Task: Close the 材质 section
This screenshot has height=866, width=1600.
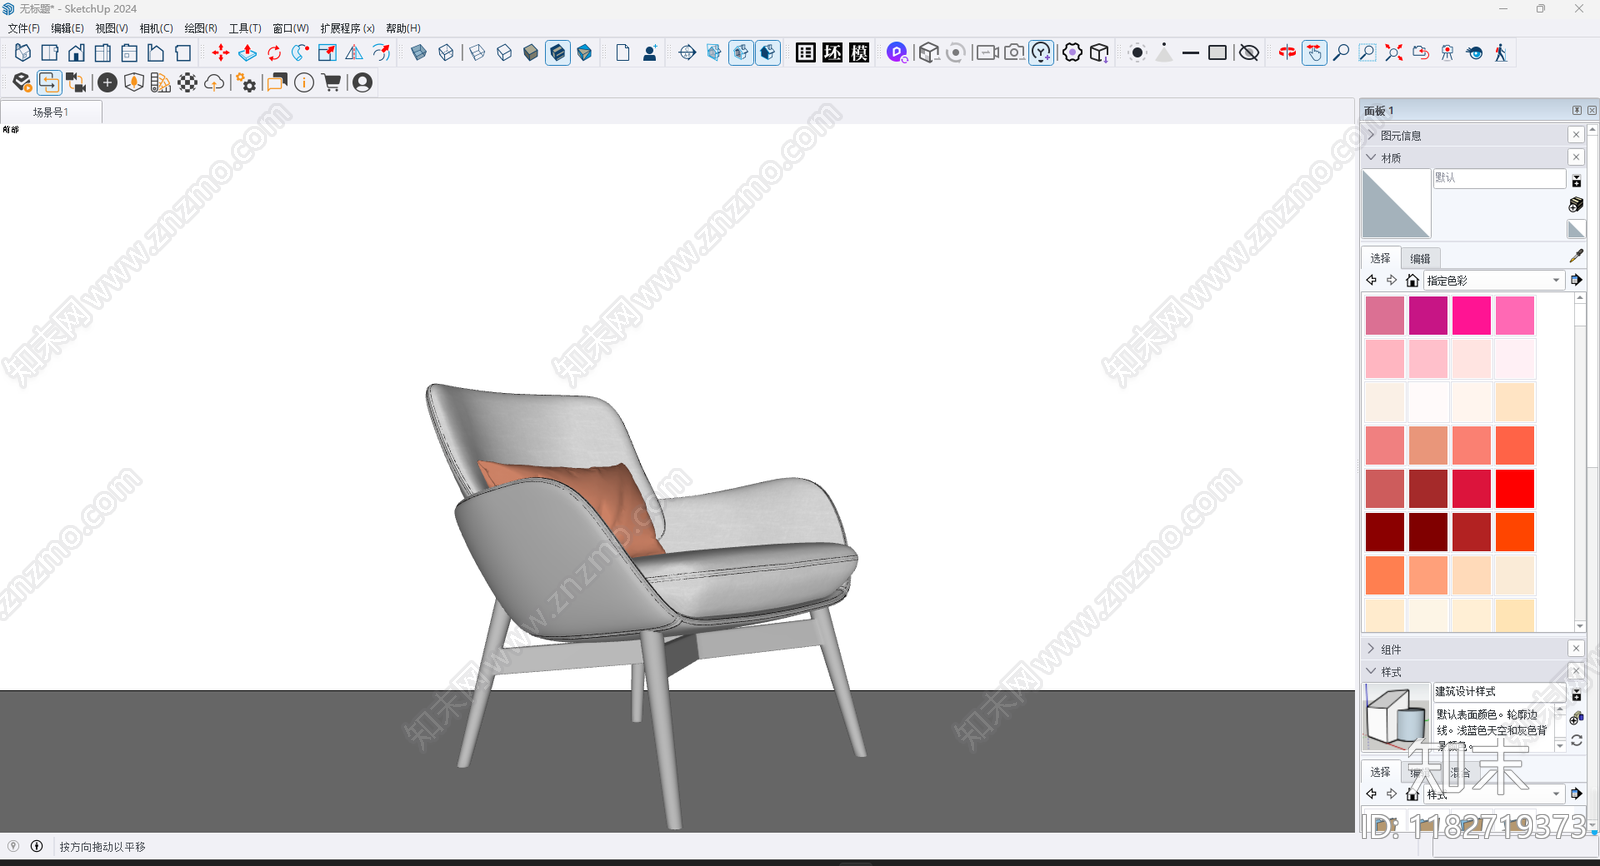Action: pyautogui.click(x=1576, y=157)
